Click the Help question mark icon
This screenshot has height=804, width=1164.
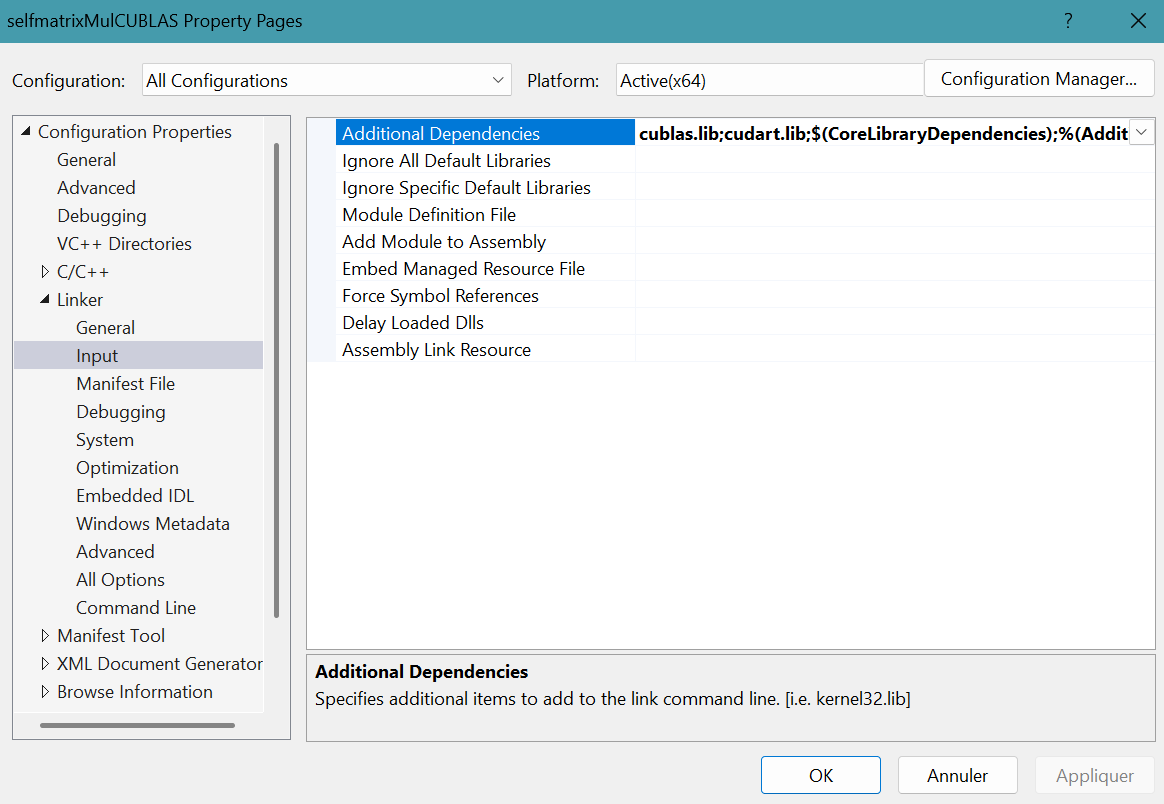pos(1068,21)
